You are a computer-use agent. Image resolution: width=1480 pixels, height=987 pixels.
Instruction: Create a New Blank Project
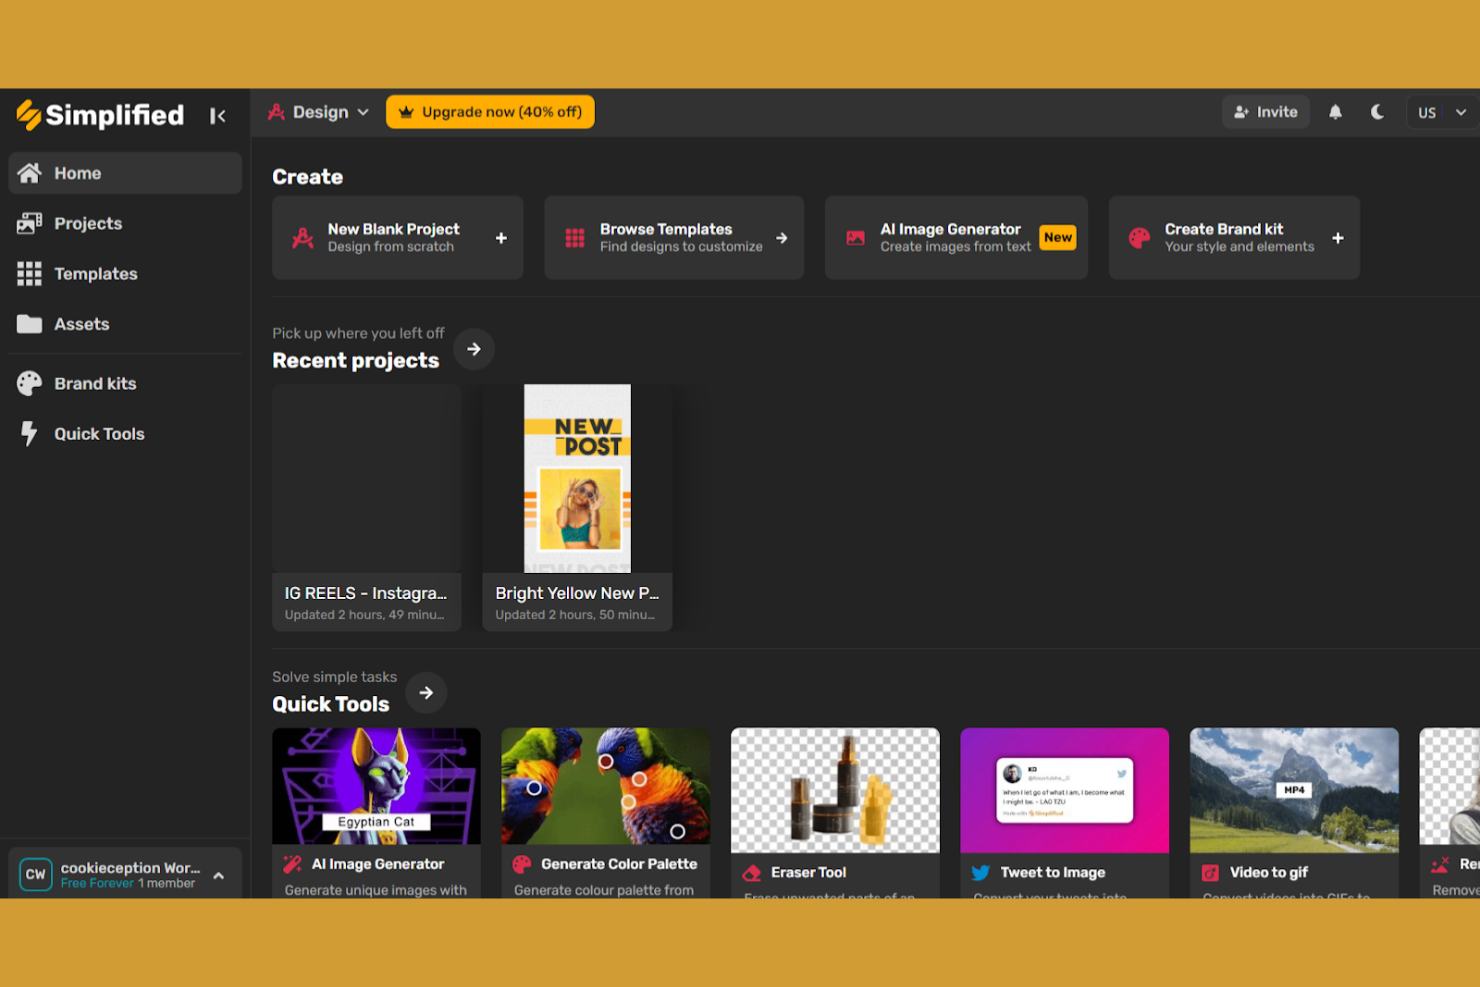point(397,238)
